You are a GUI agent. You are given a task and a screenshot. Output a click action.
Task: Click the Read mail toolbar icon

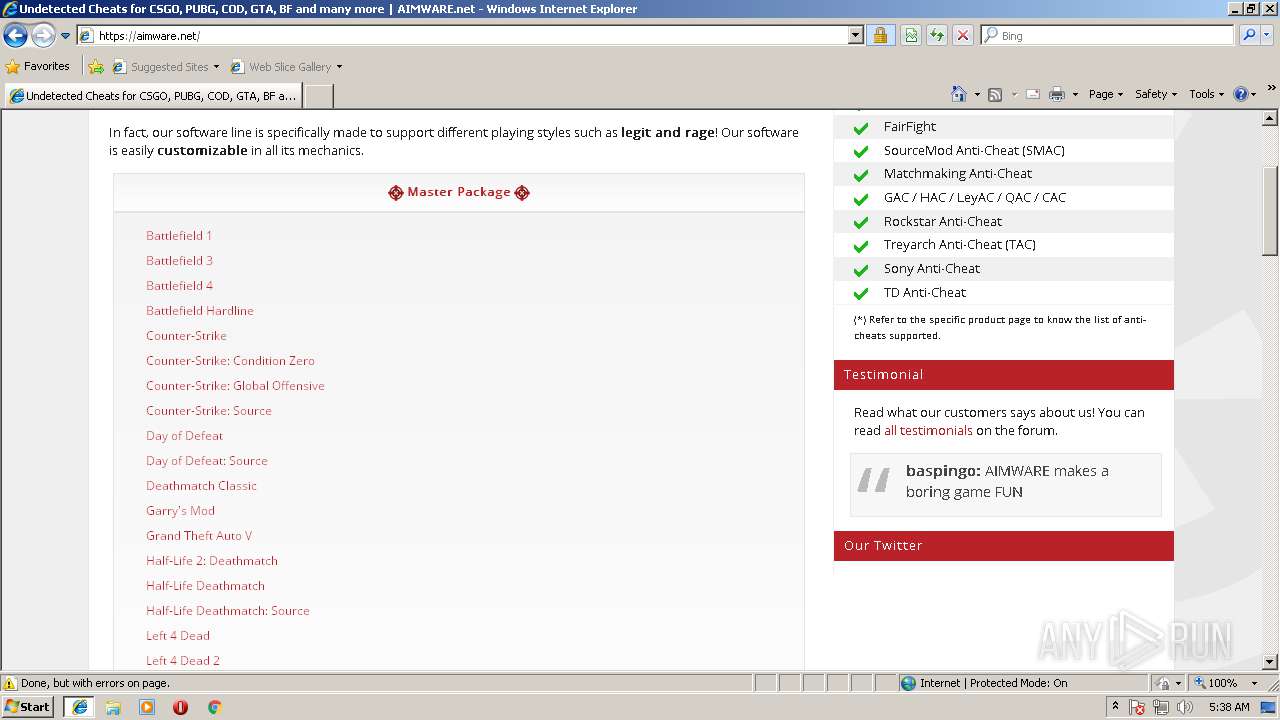pos(1033,94)
